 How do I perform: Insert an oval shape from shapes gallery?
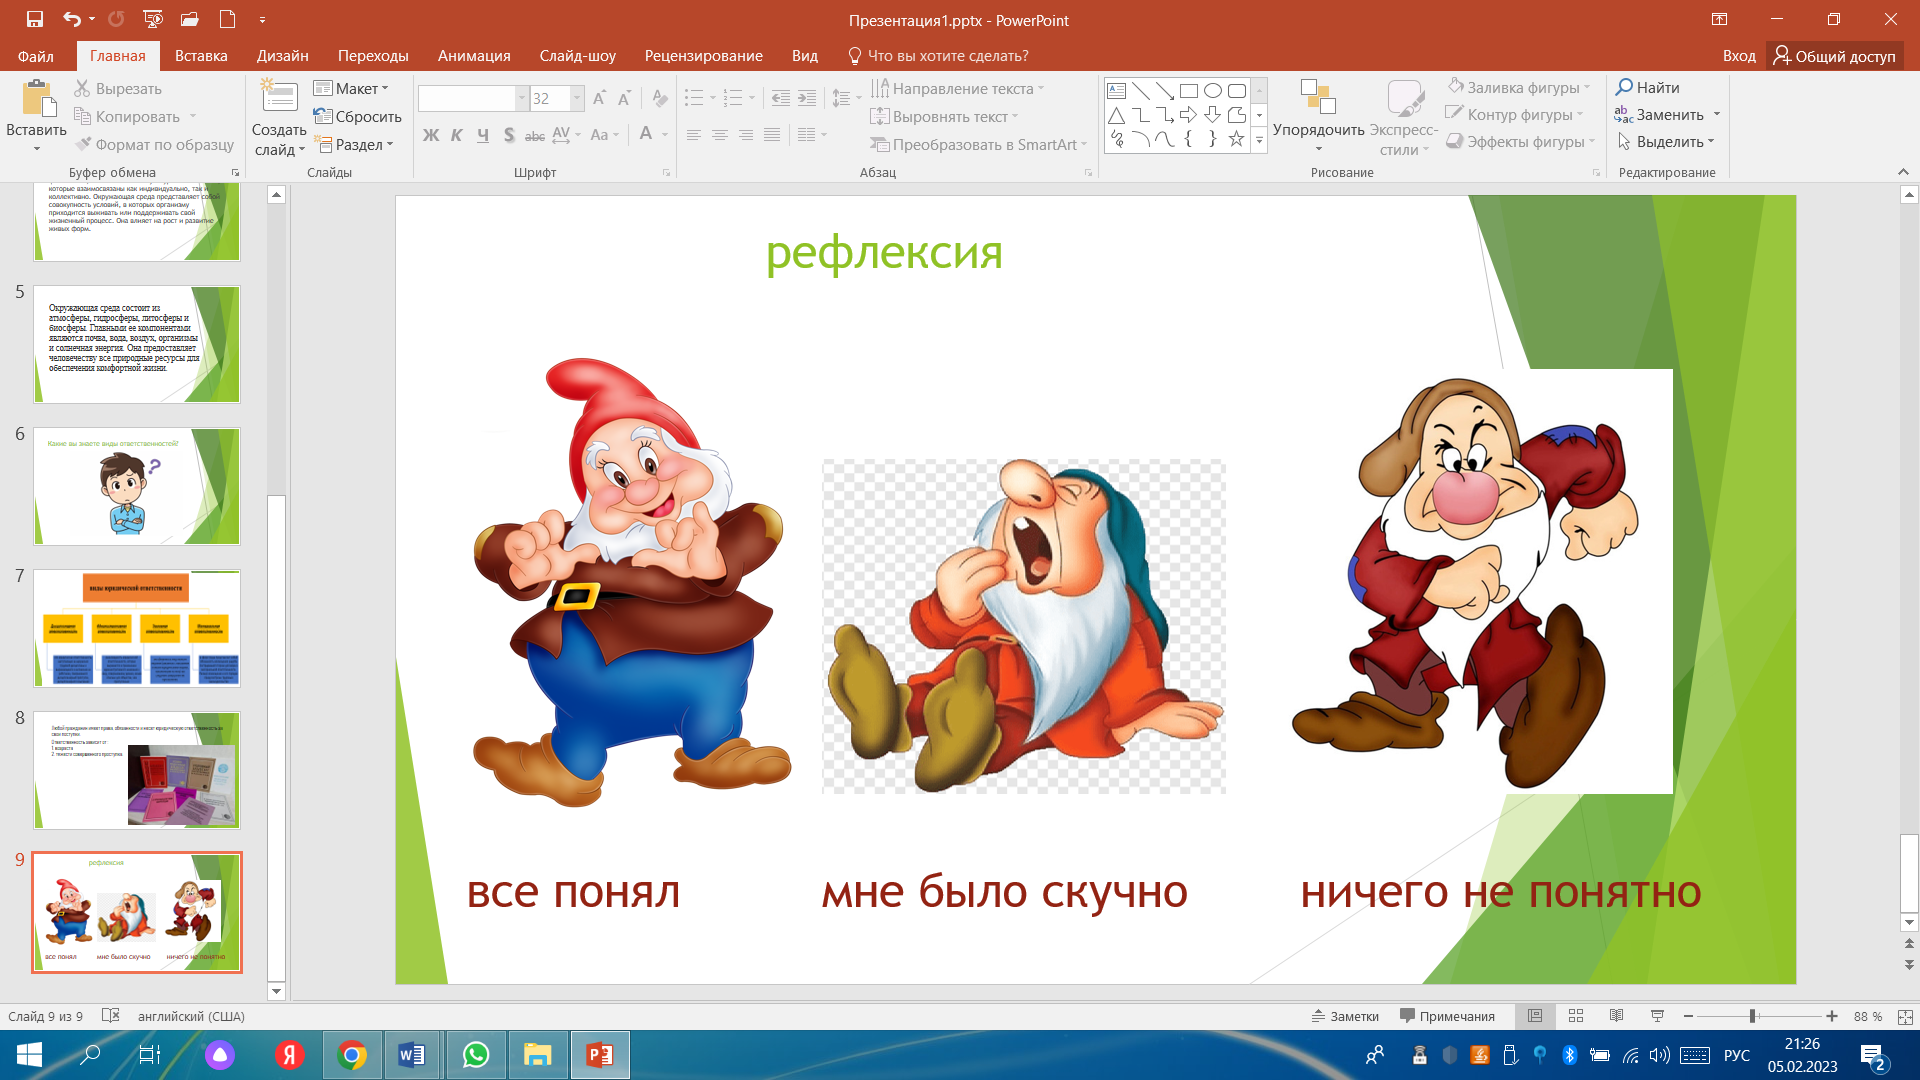[1213, 90]
